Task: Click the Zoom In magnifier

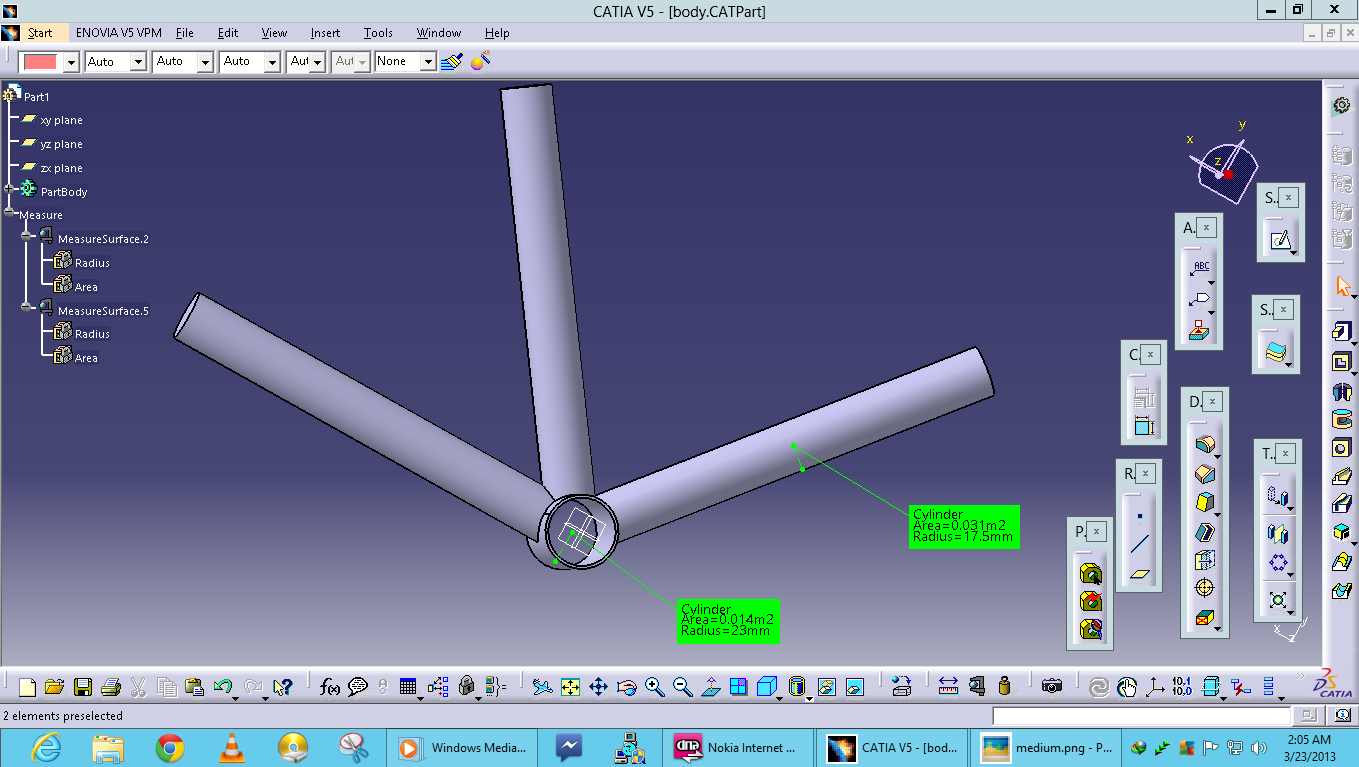Action: pyautogui.click(x=655, y=687)
